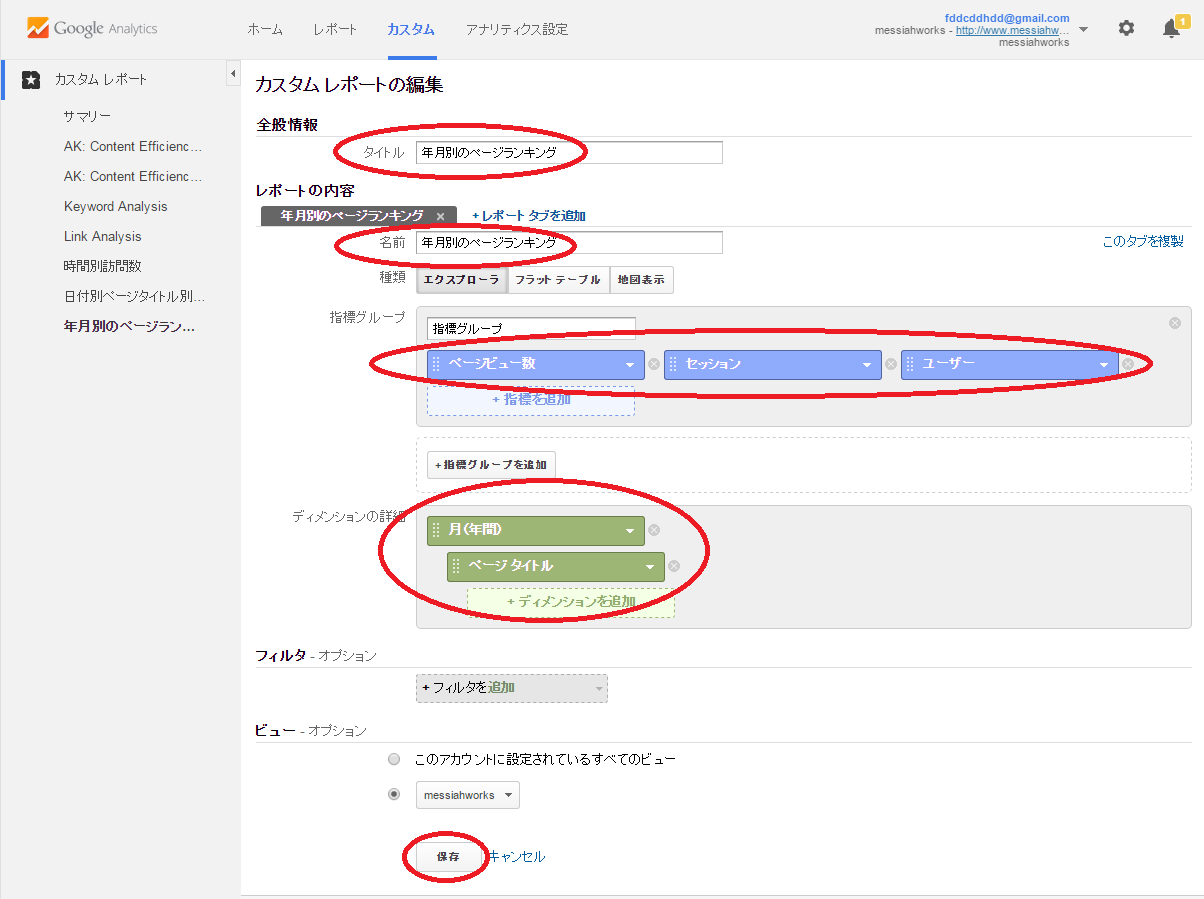Click the 保存 button

coord(447,857)
